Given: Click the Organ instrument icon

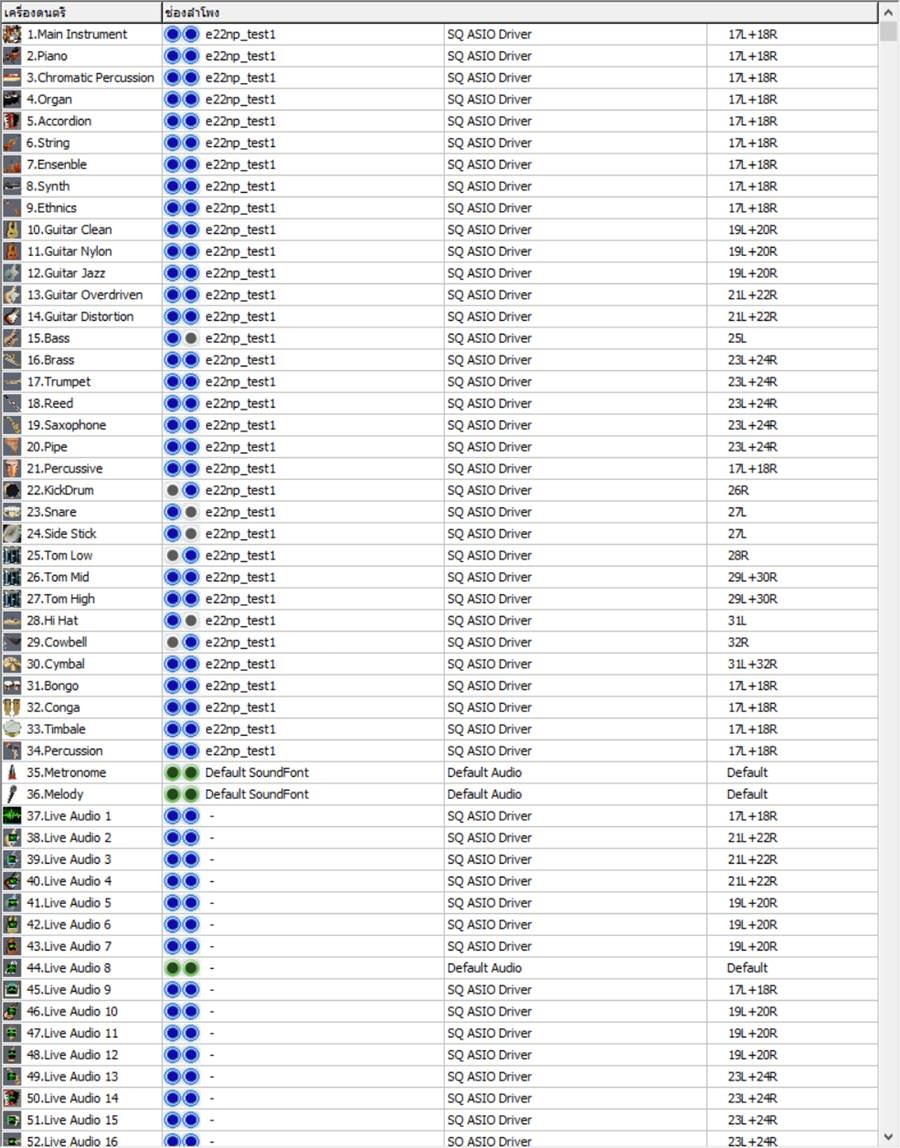Looking at the screenshot, I should coord(12,100).
